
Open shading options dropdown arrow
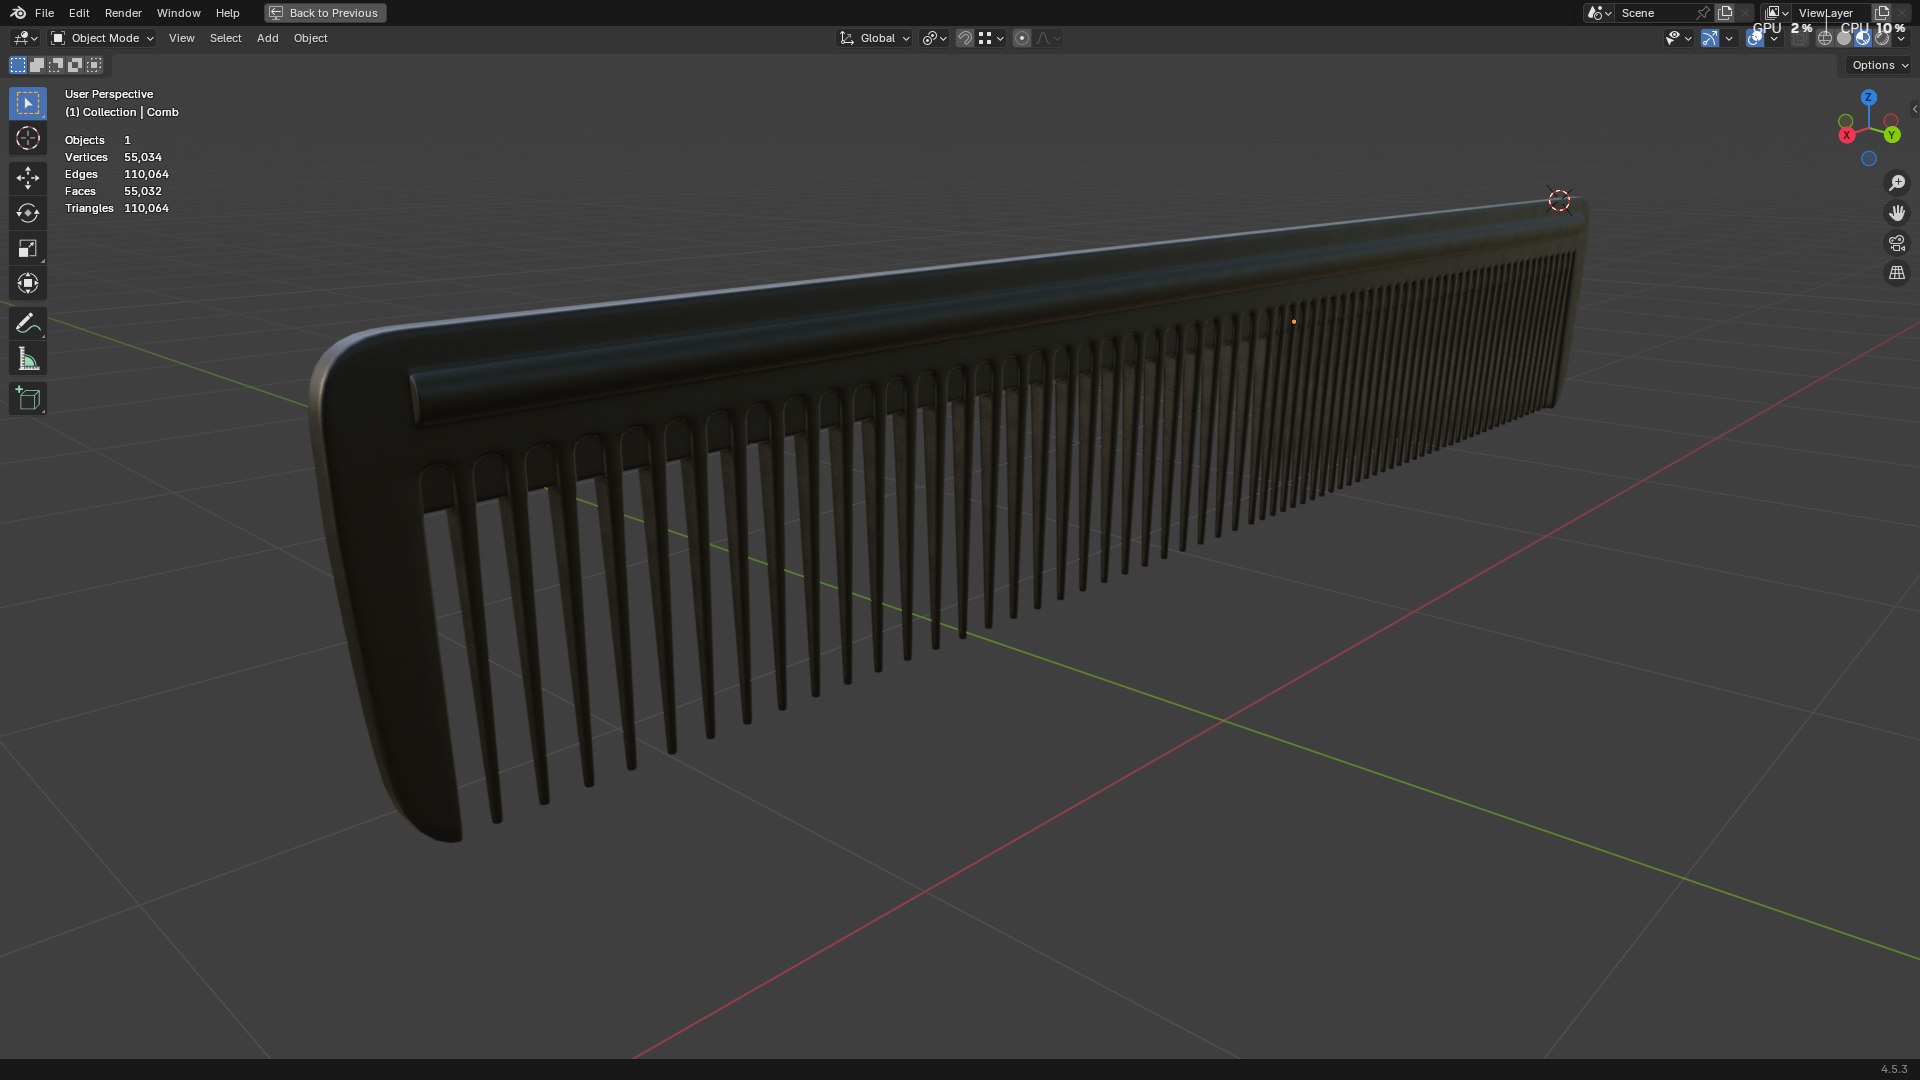click(x=1901, y=38)
